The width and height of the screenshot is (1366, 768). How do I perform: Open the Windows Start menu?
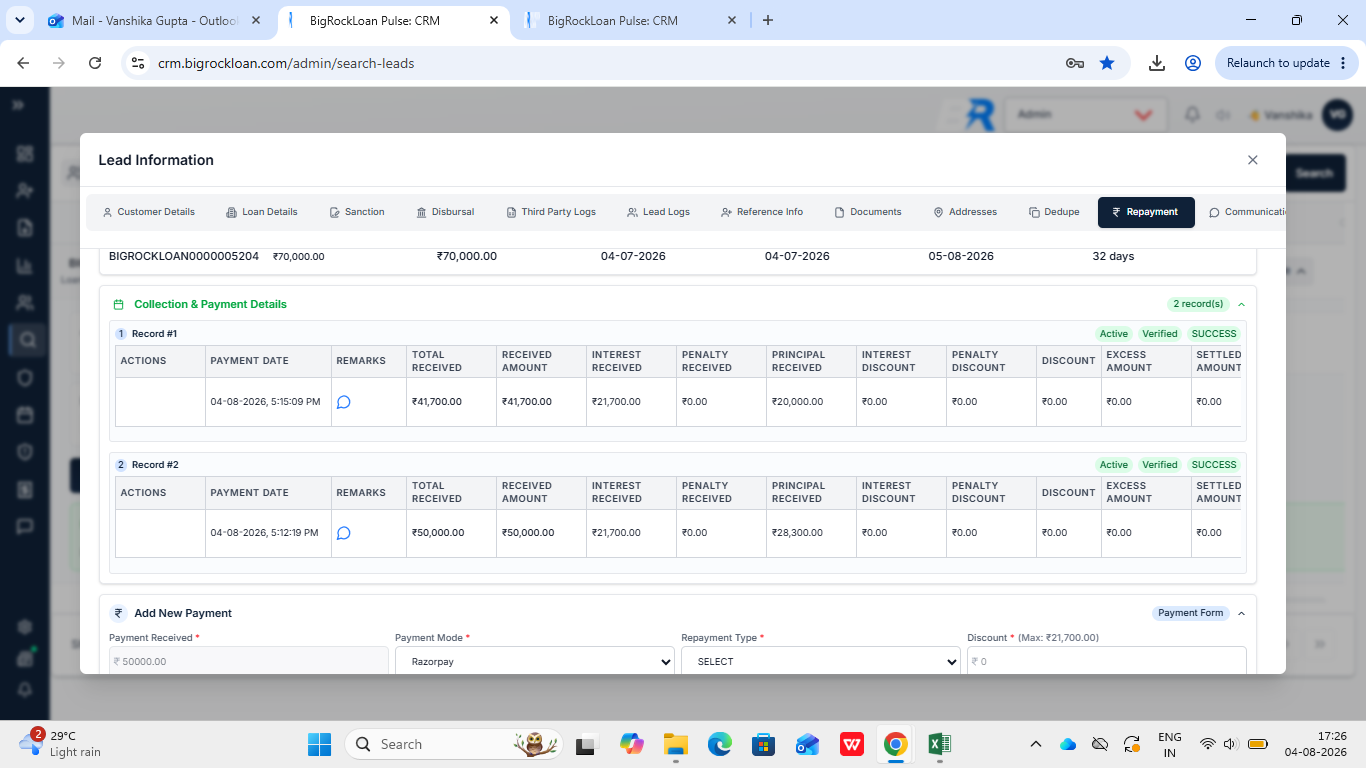319,744
